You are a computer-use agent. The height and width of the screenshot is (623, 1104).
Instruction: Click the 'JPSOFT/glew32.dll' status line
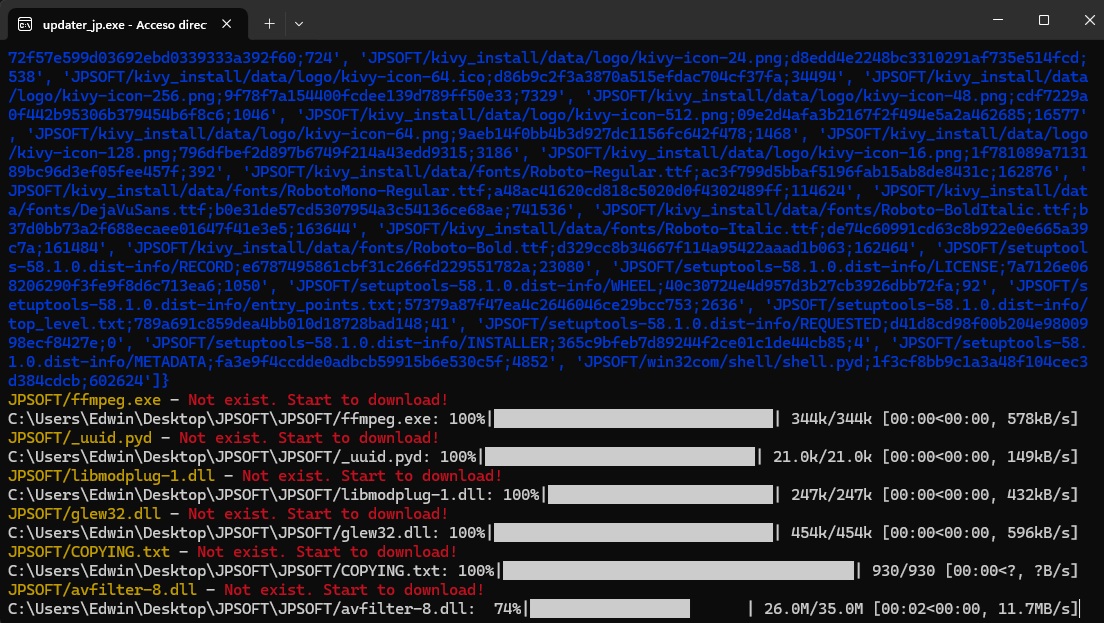(x=228, y=514)
